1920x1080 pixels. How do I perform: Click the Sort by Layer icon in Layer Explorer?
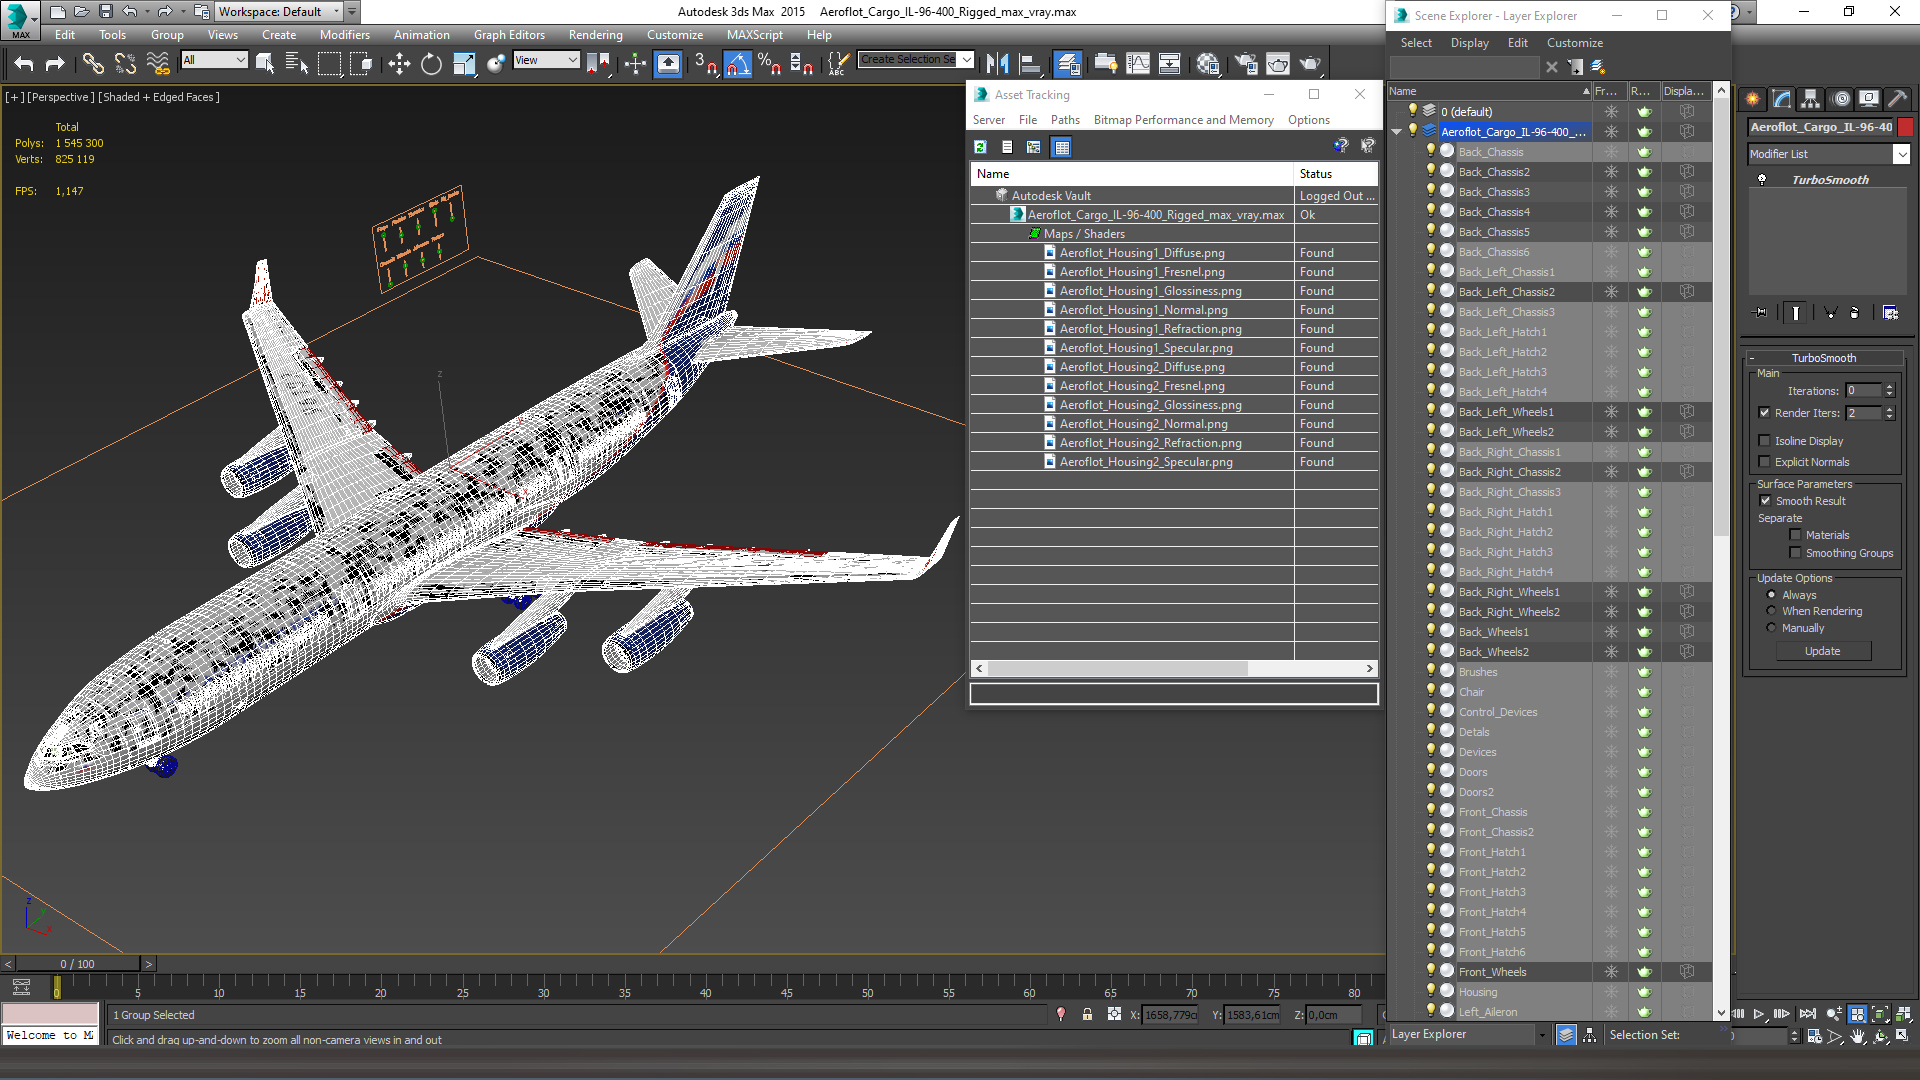tap(1566, 1035)
